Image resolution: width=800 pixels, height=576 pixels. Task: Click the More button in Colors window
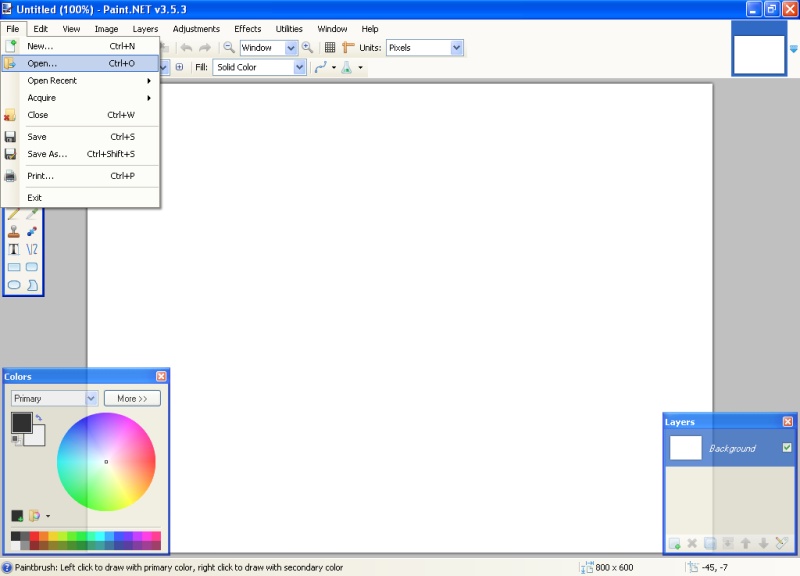coord(131,397)
